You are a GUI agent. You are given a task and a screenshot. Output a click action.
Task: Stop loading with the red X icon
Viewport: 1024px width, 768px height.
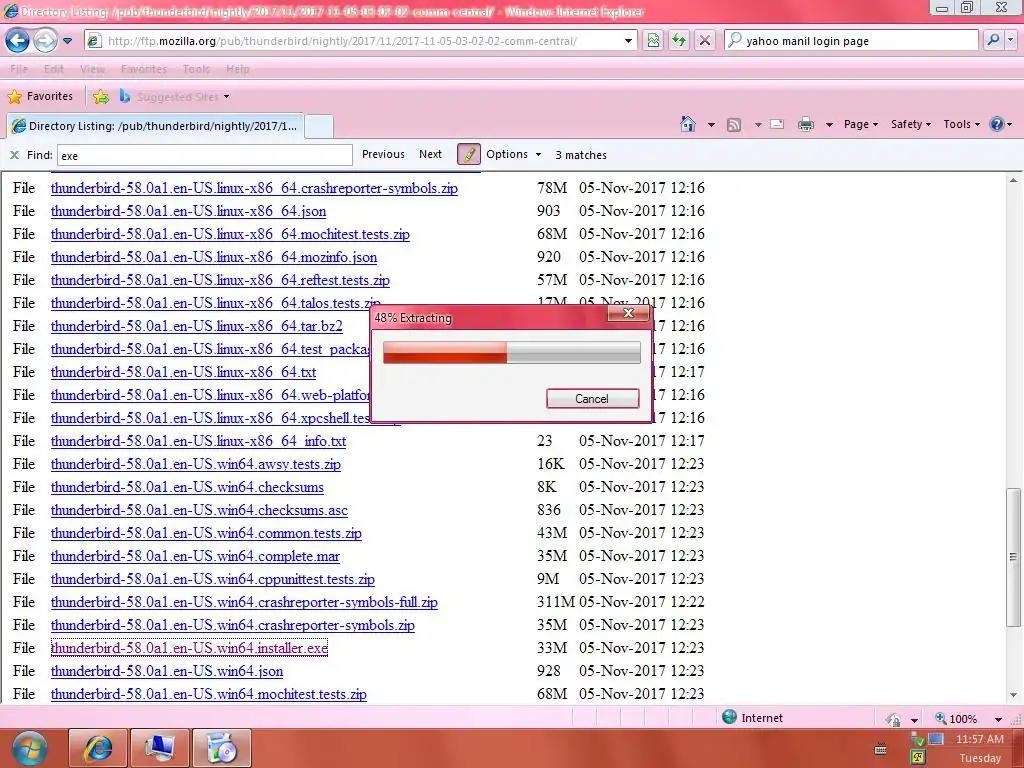click(x=705, y=40)
